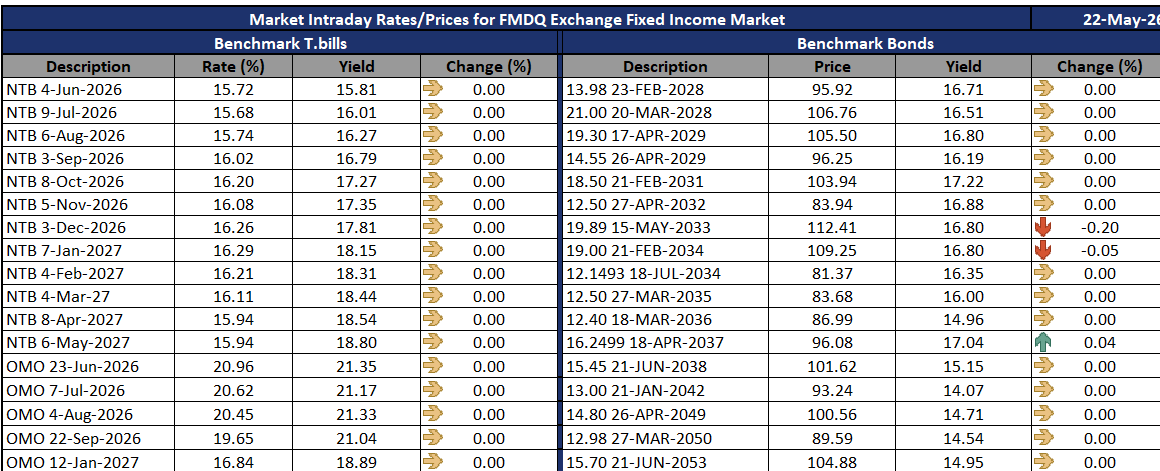Click the arrow icon in NTB 8-Oct-2026 row
This screenshot has height=471, width=1160.
[433, 181]
